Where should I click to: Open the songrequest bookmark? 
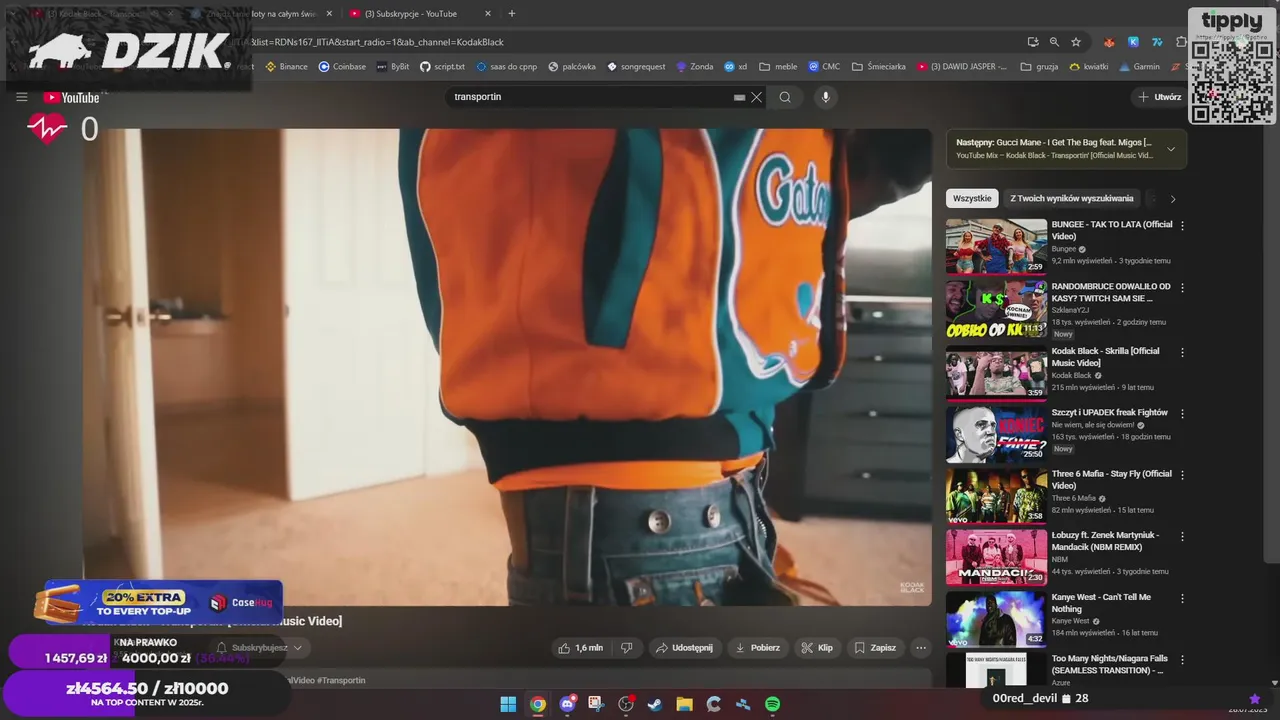[x=636, y=67]
